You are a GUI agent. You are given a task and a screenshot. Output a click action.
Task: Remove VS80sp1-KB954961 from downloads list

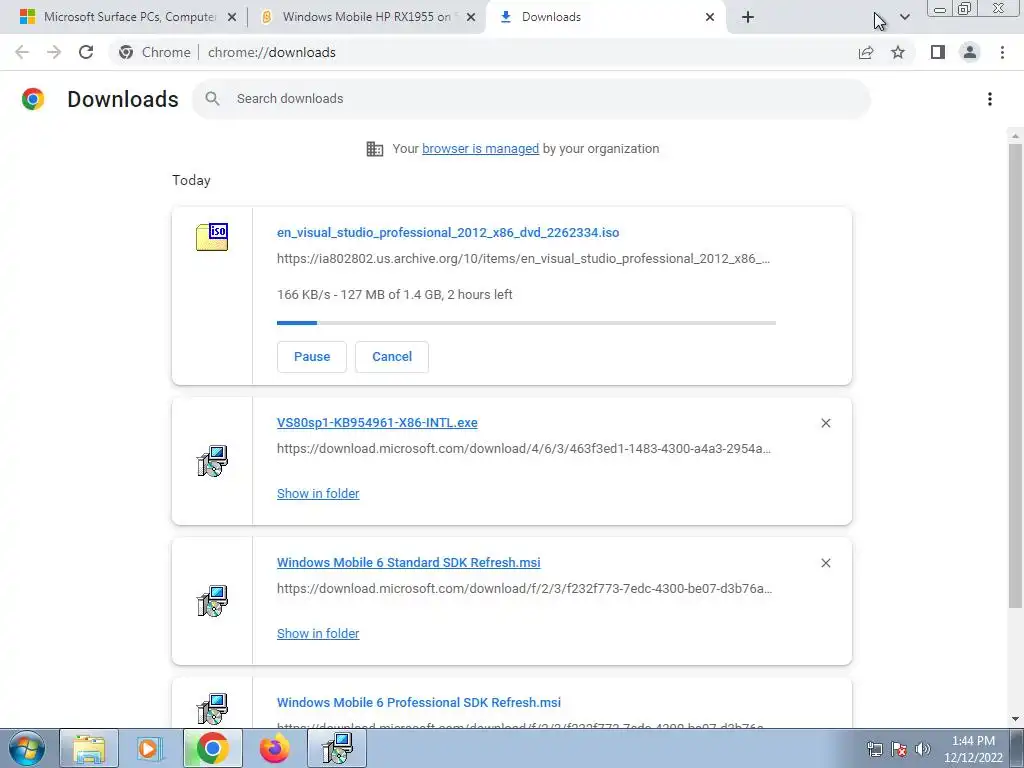(x=825, y=423)
